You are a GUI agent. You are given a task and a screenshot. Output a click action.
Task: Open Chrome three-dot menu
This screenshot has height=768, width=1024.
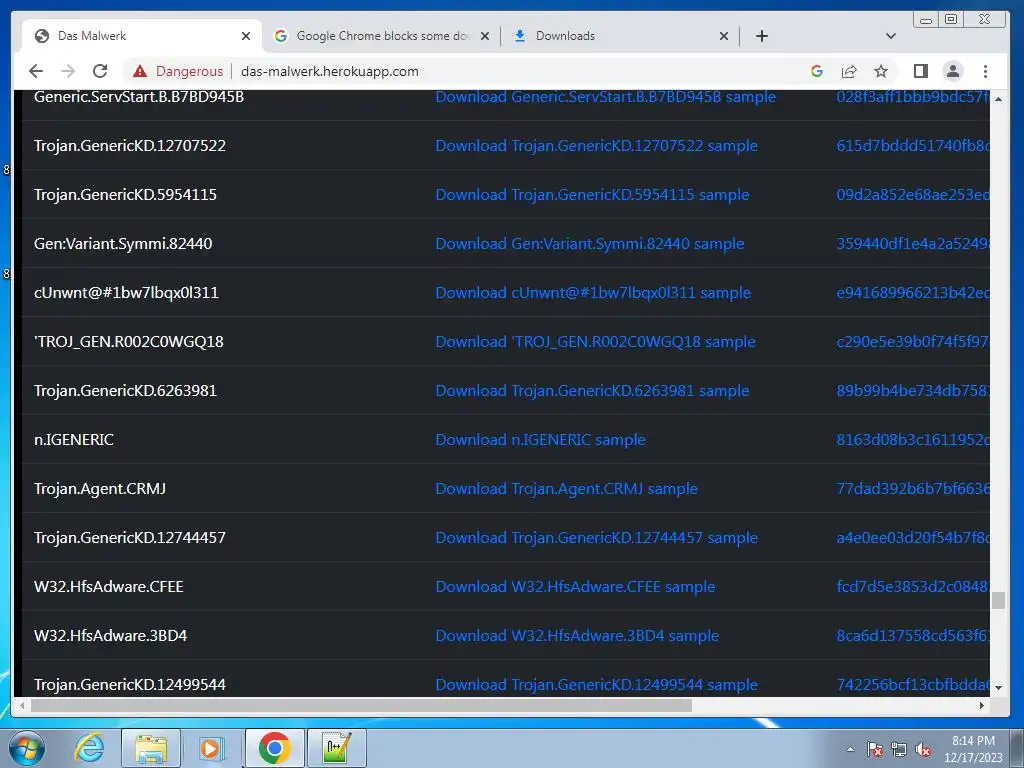click(x=985, y=71)
